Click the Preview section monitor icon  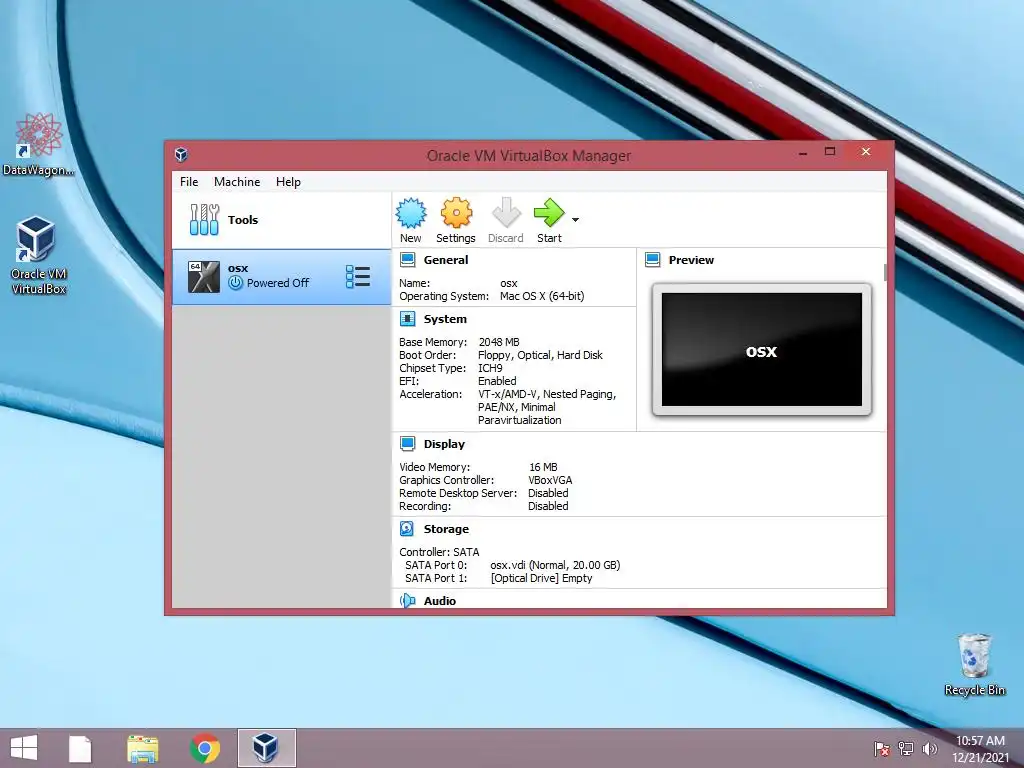pyautogui.click(x=652, y=260)
